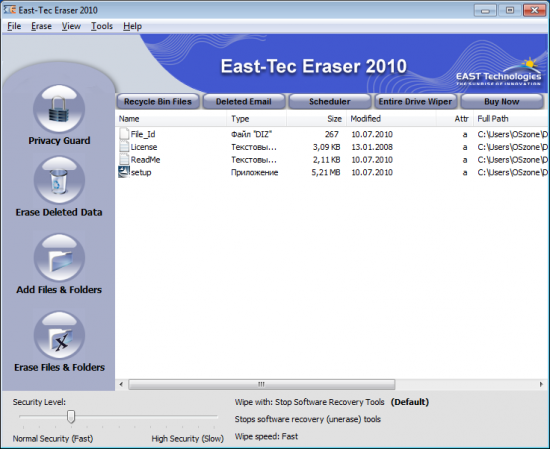Click the Scheduler button
This screenshot has width=550, height=449.
[329, 102]
